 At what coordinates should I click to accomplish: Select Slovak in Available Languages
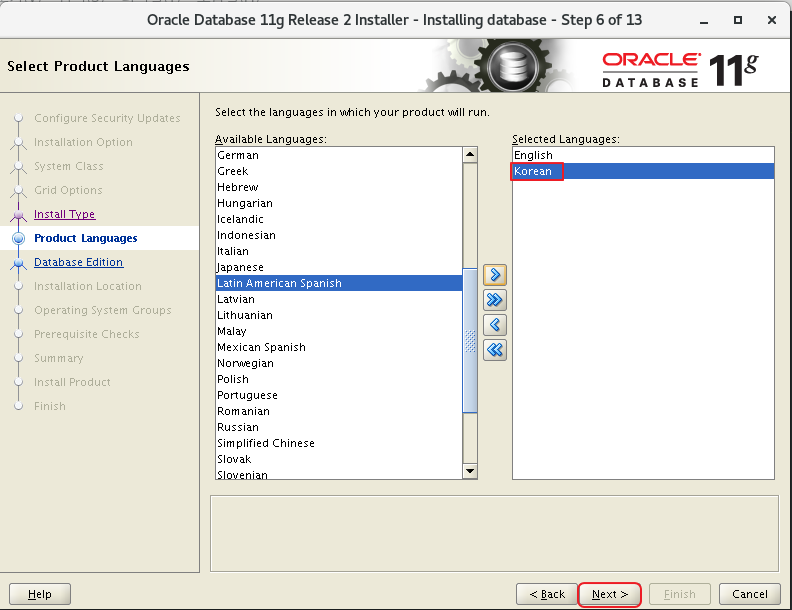pos(338,459)
